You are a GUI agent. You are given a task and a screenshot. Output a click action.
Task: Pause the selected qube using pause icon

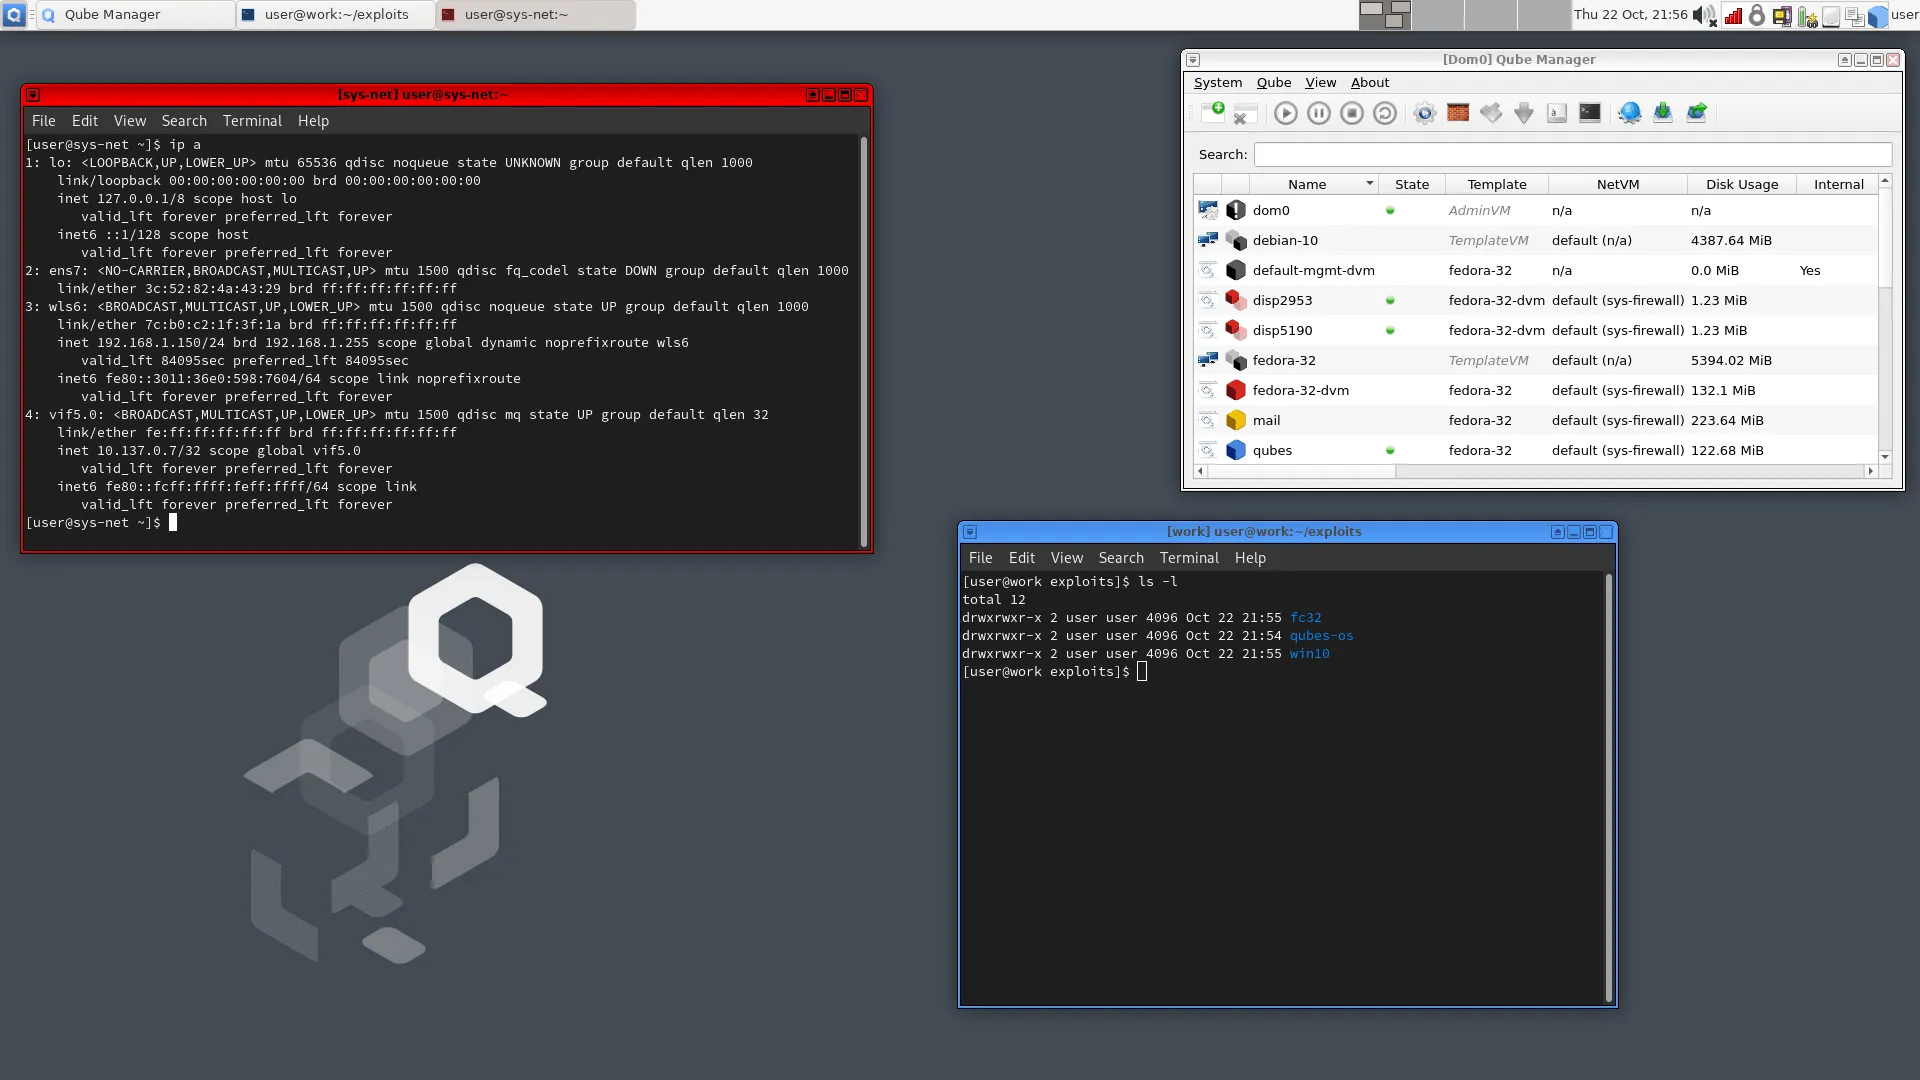click(1319, 113)
